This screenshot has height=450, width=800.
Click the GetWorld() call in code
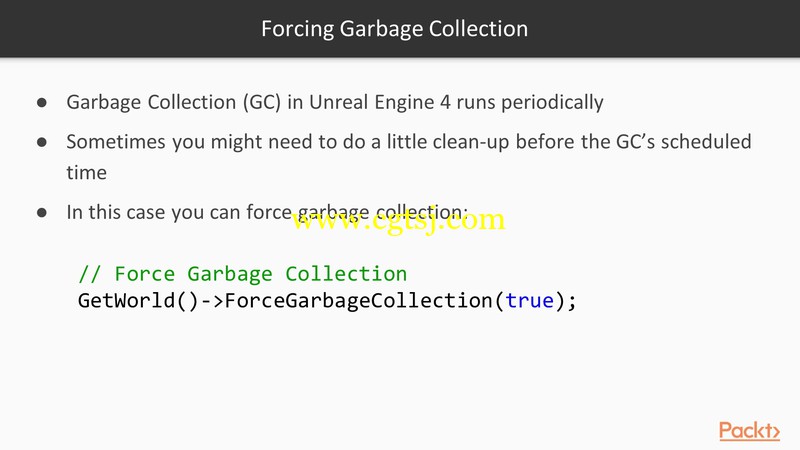138,301
